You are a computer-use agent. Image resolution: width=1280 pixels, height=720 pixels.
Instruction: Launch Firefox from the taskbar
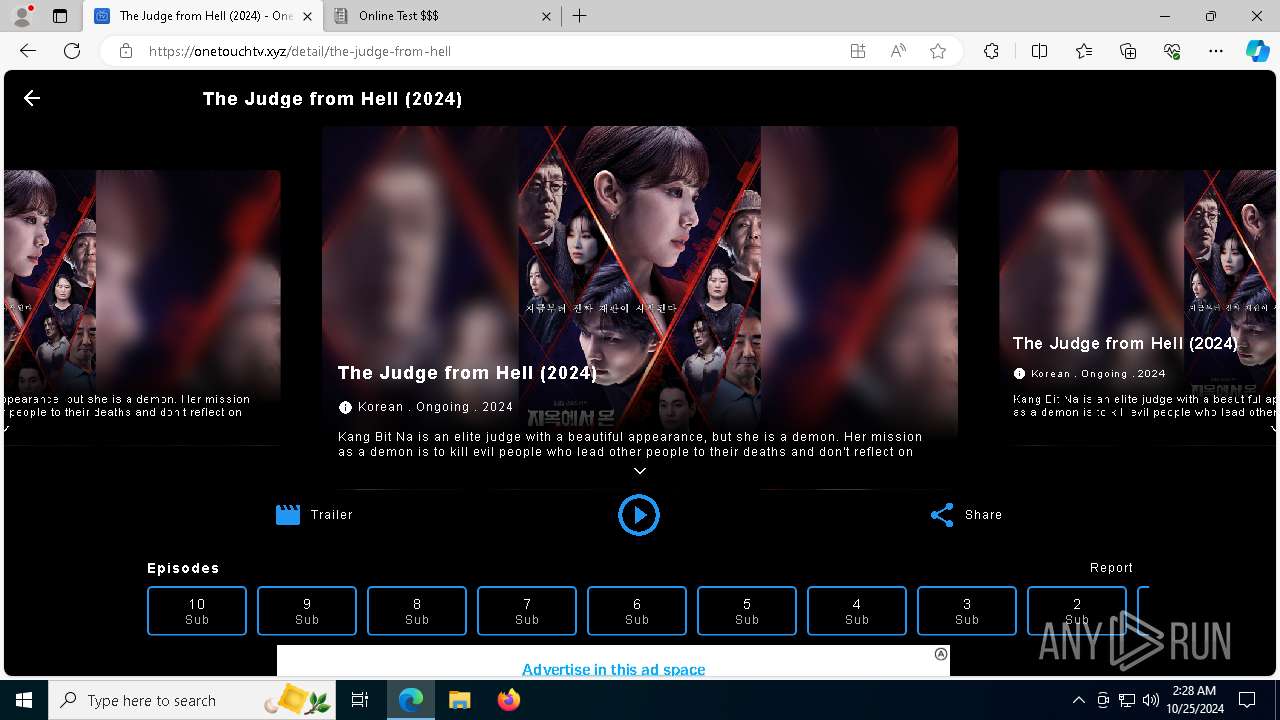point(508,700)
